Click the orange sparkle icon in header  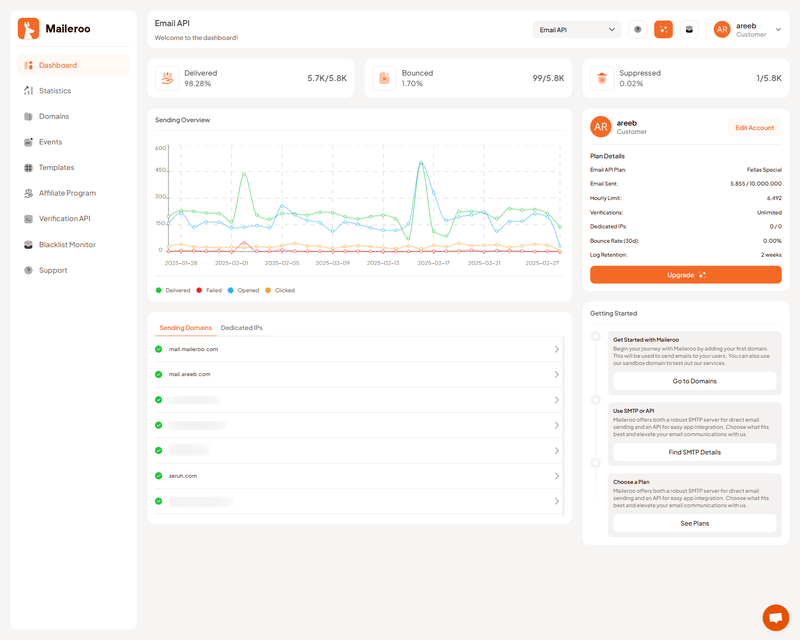[x=663, y=30]
